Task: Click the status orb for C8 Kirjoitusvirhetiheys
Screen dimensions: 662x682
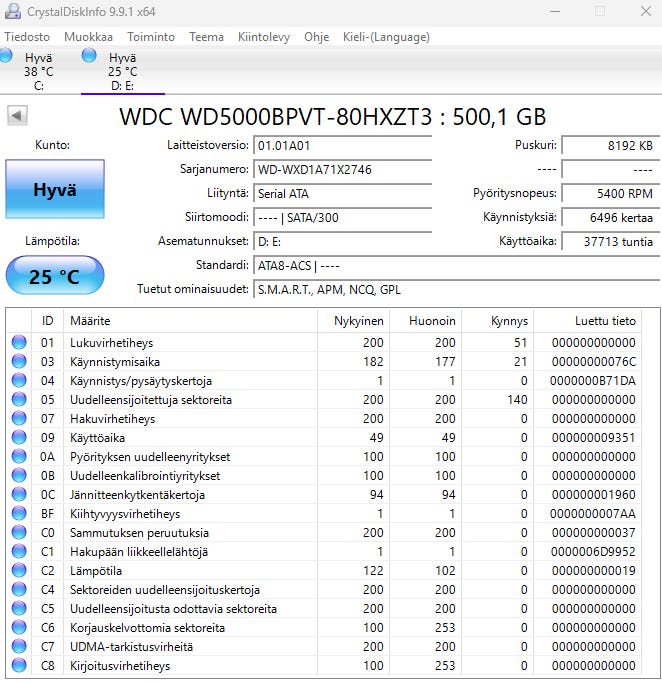Action: tap(19, 665)
